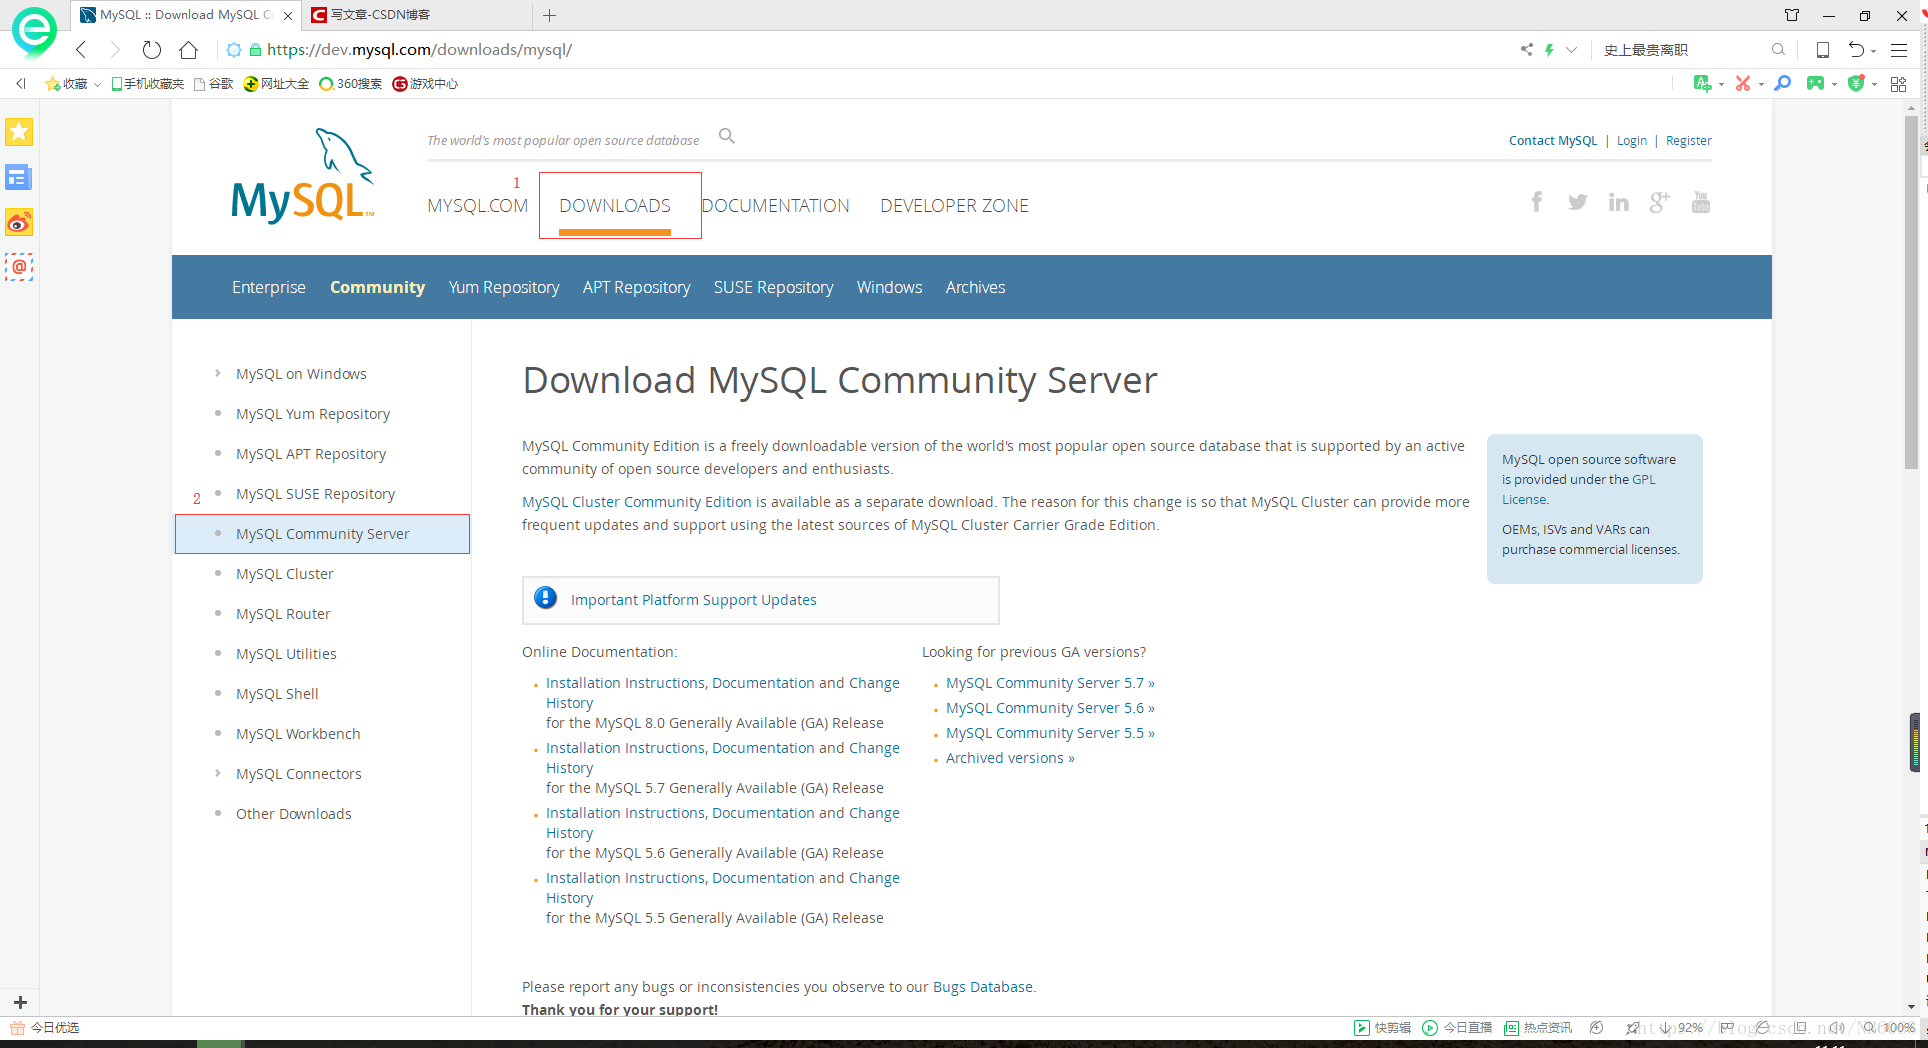Open the Weibo sidebar icon

point(19,222)
